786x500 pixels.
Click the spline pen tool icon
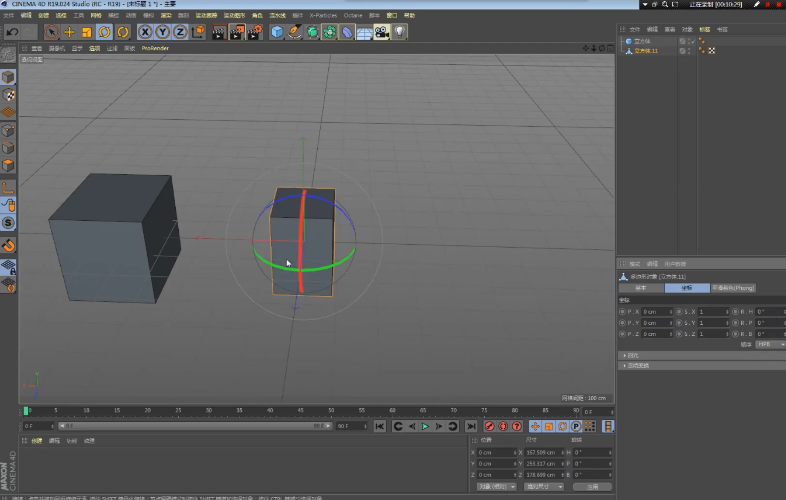coord(295,32)
